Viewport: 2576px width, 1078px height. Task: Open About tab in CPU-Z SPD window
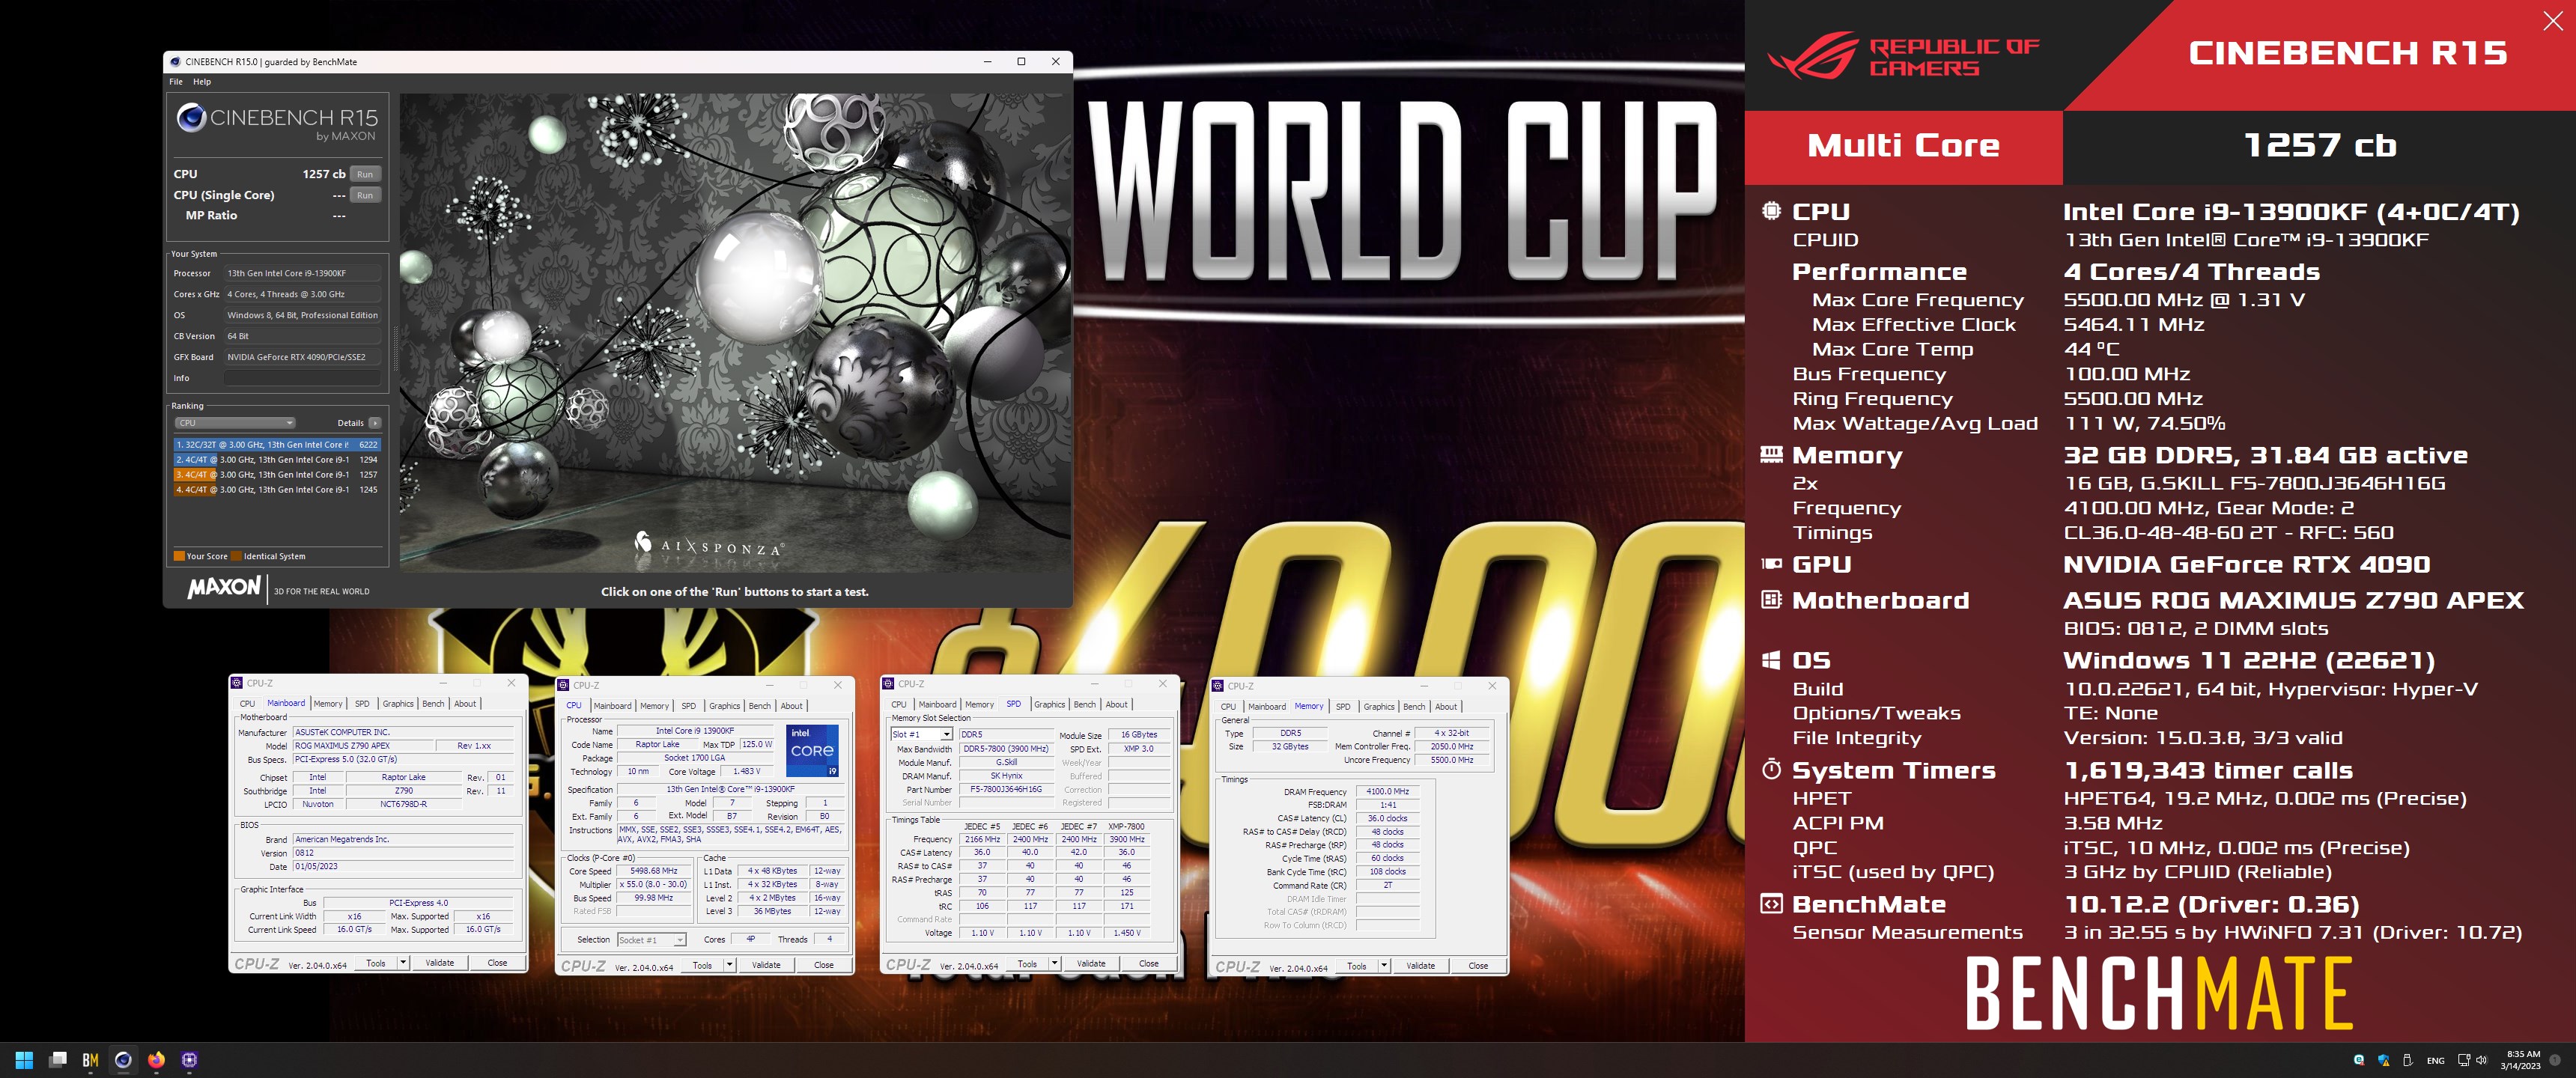[1117, 705]
